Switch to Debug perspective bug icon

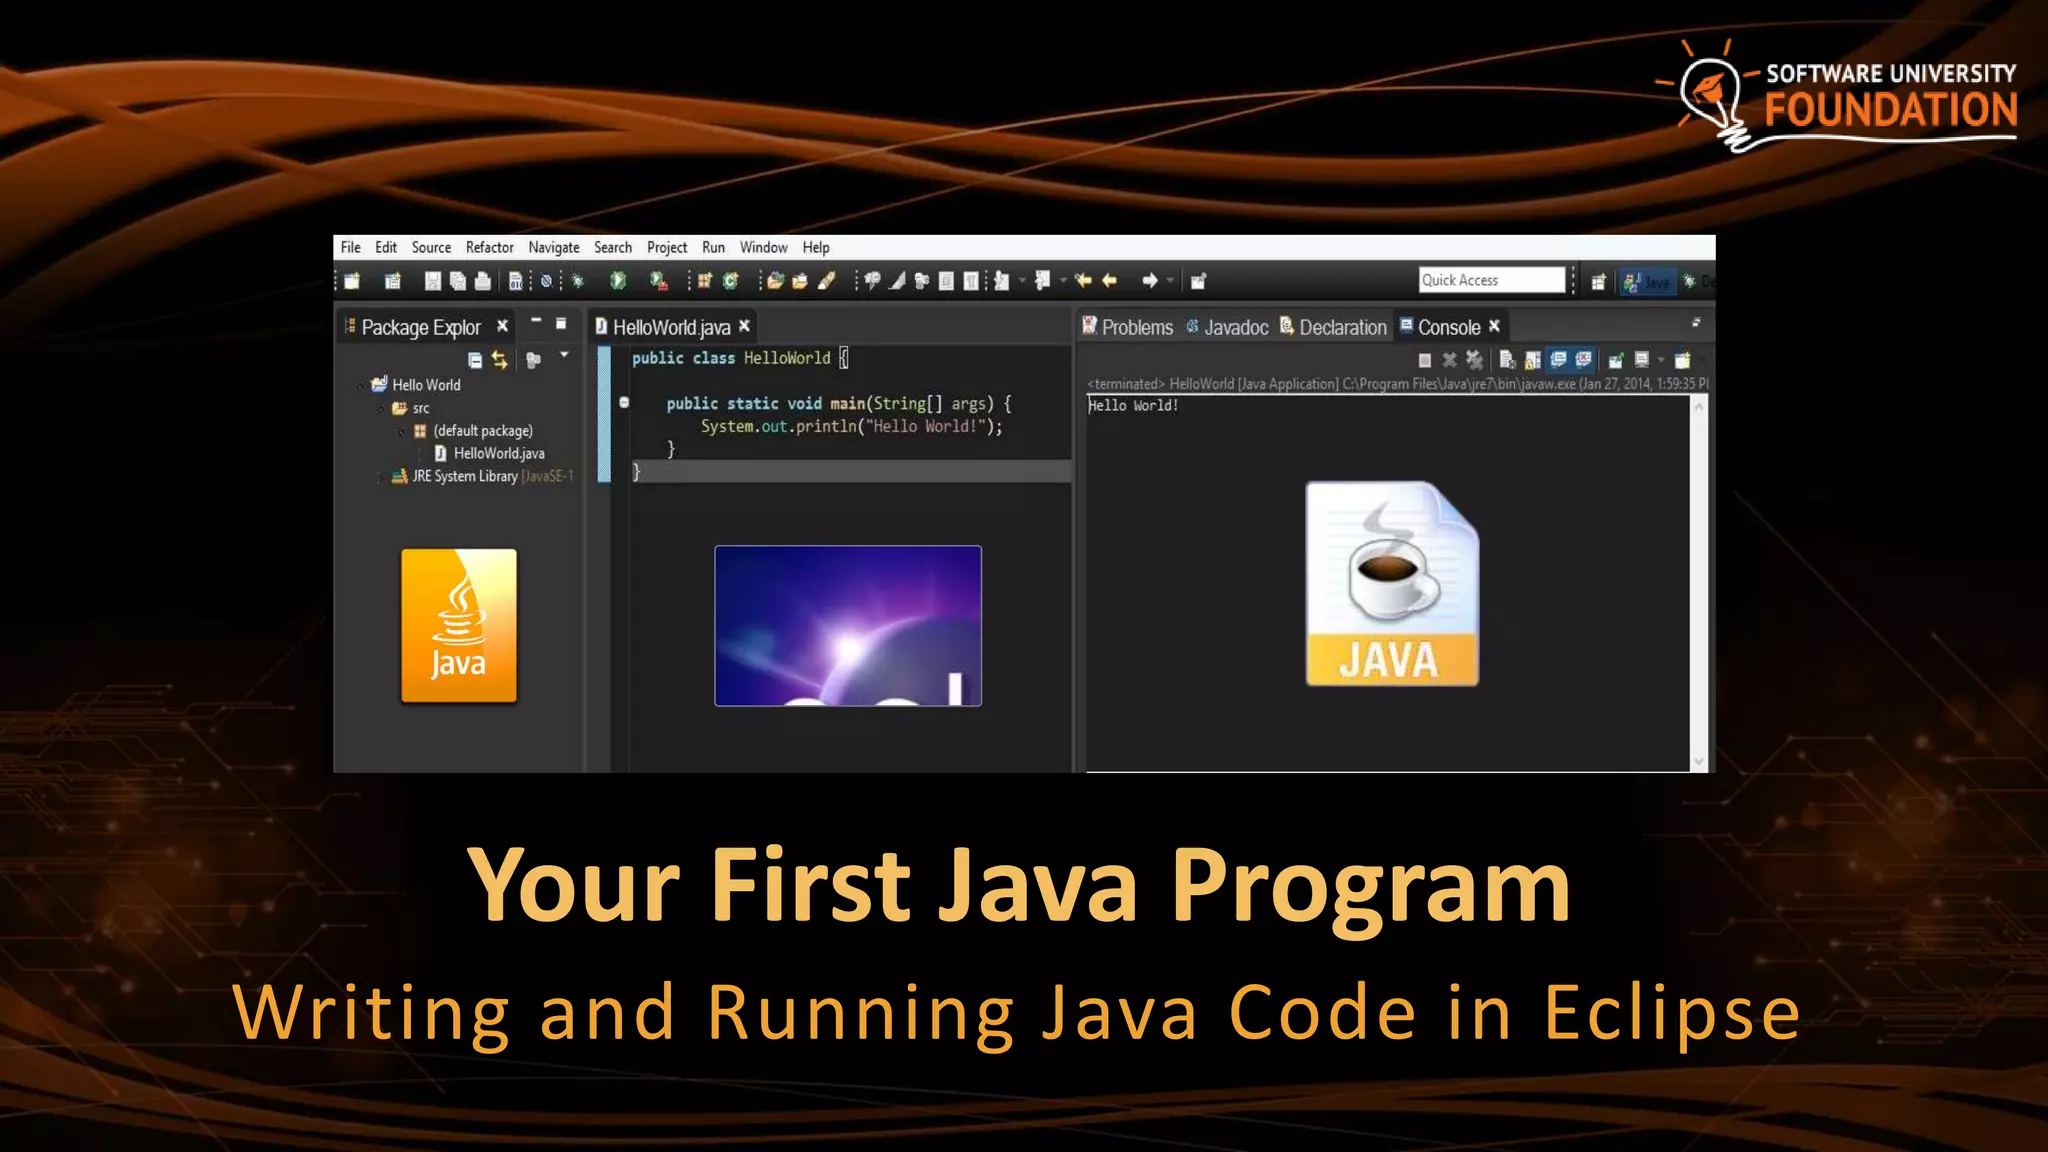[1690, 282]
